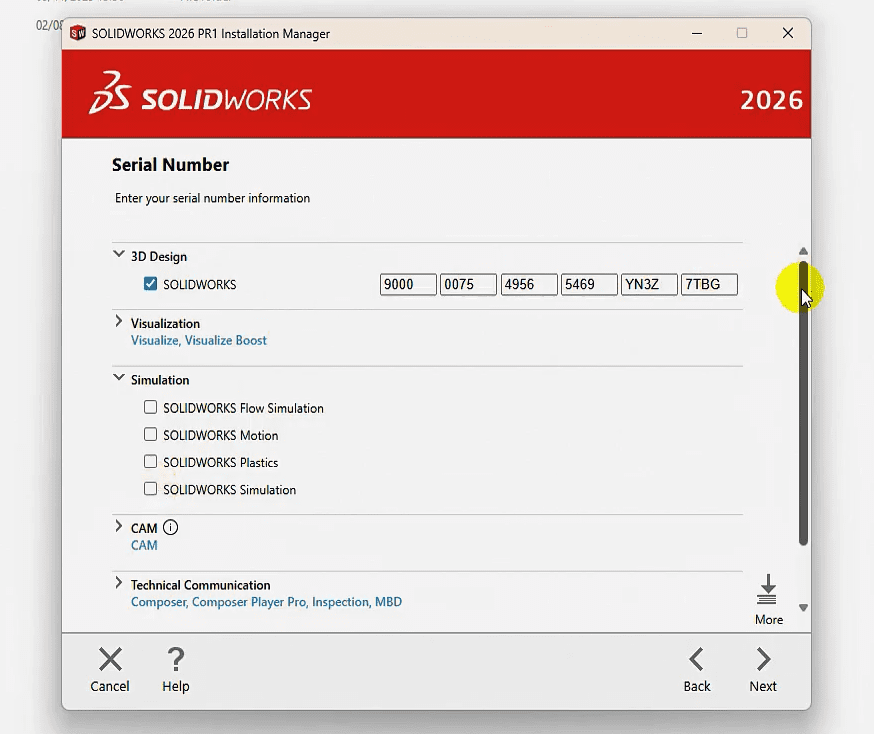Expand the Visualization section
This screenshot has width=874, height=734.
pos(119,321)
